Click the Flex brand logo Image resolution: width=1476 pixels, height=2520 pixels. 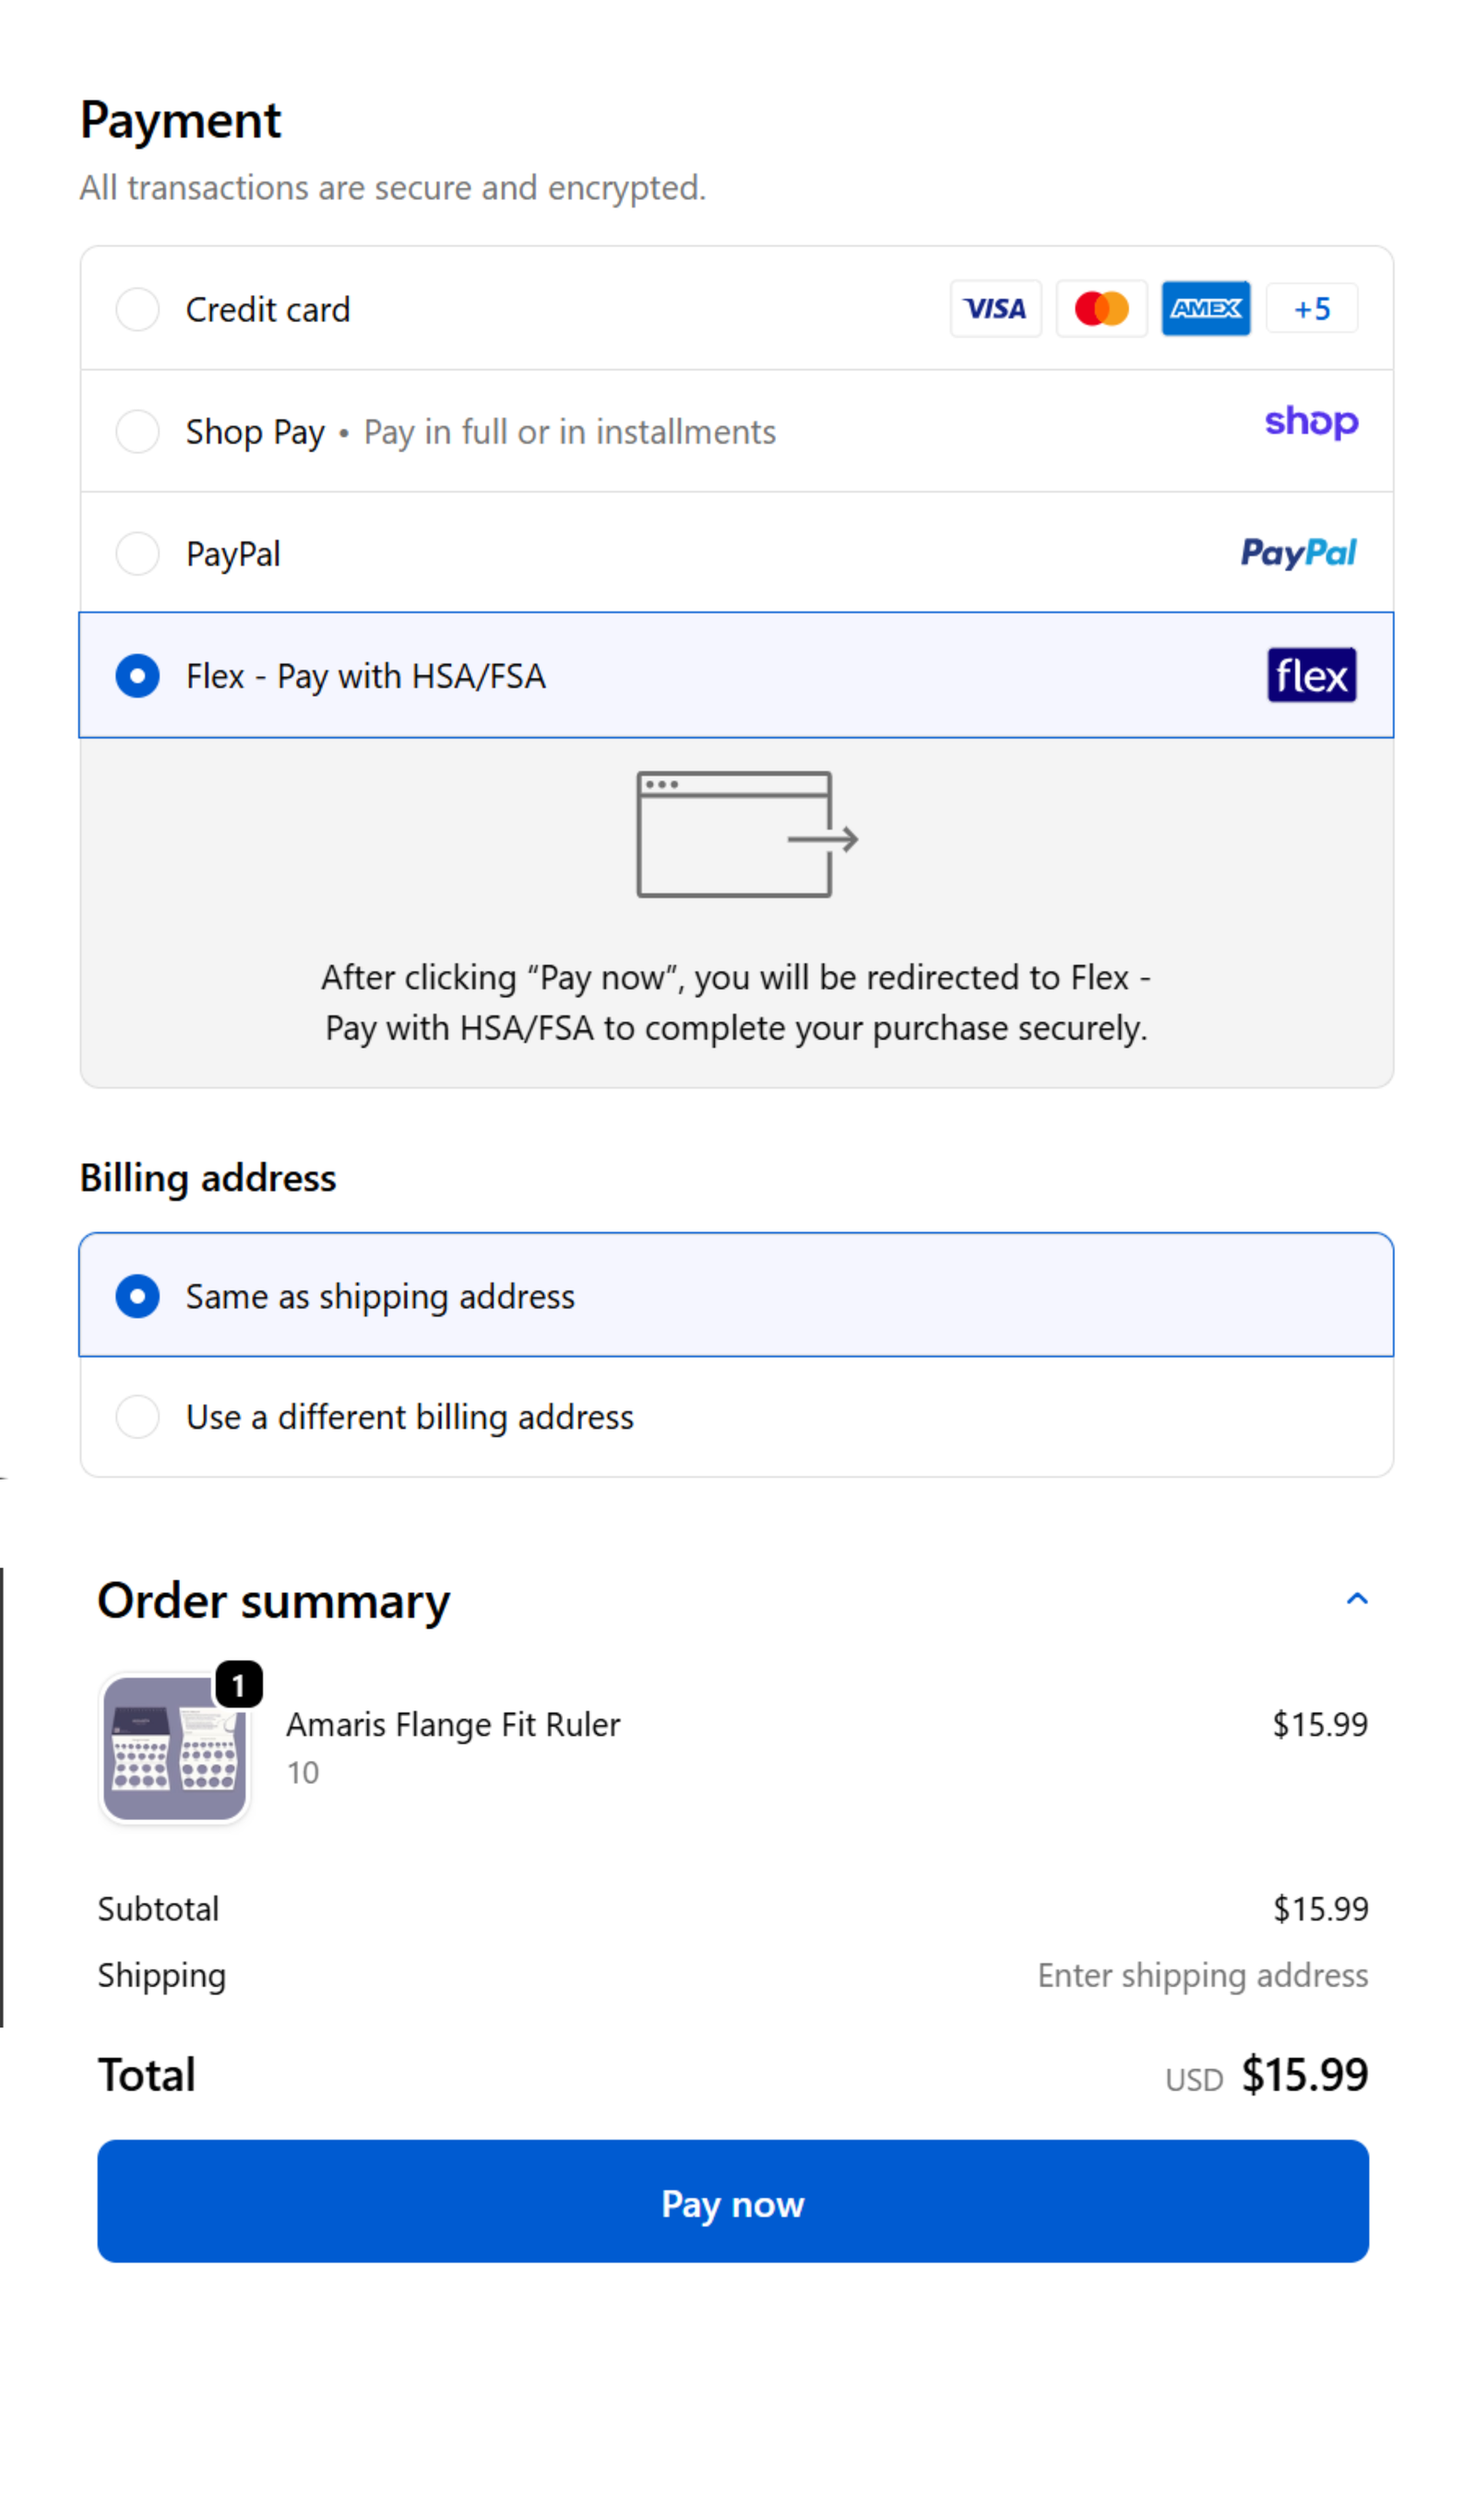pos(1311,676)
